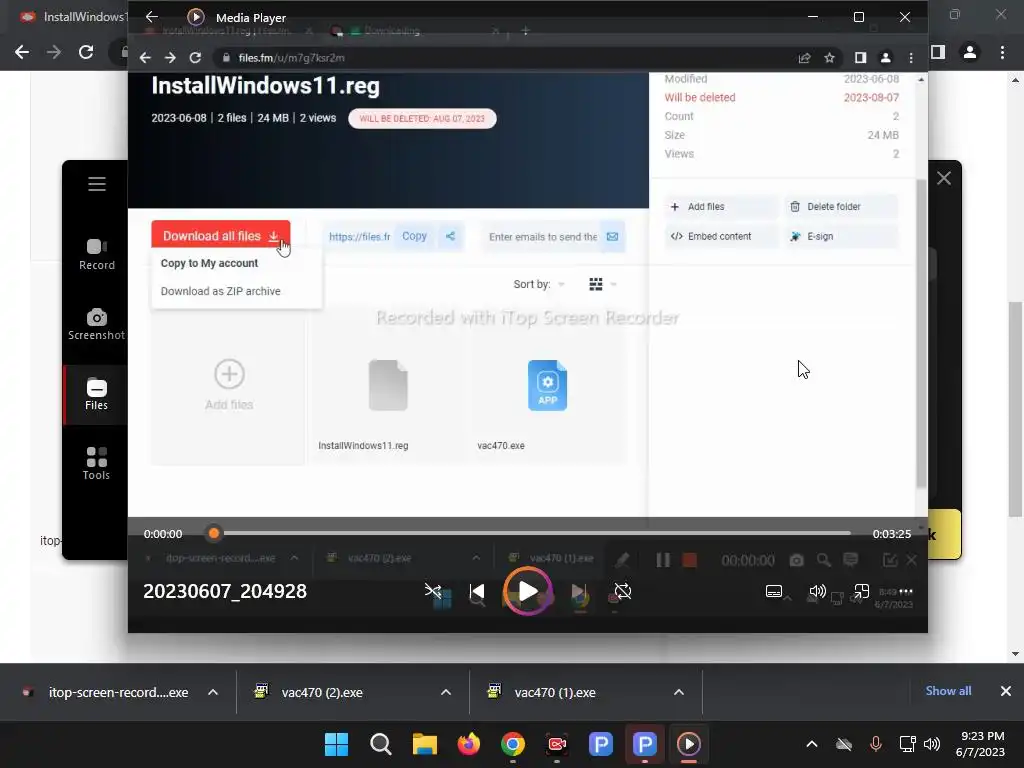Click E-sign button

click(840, 236)
